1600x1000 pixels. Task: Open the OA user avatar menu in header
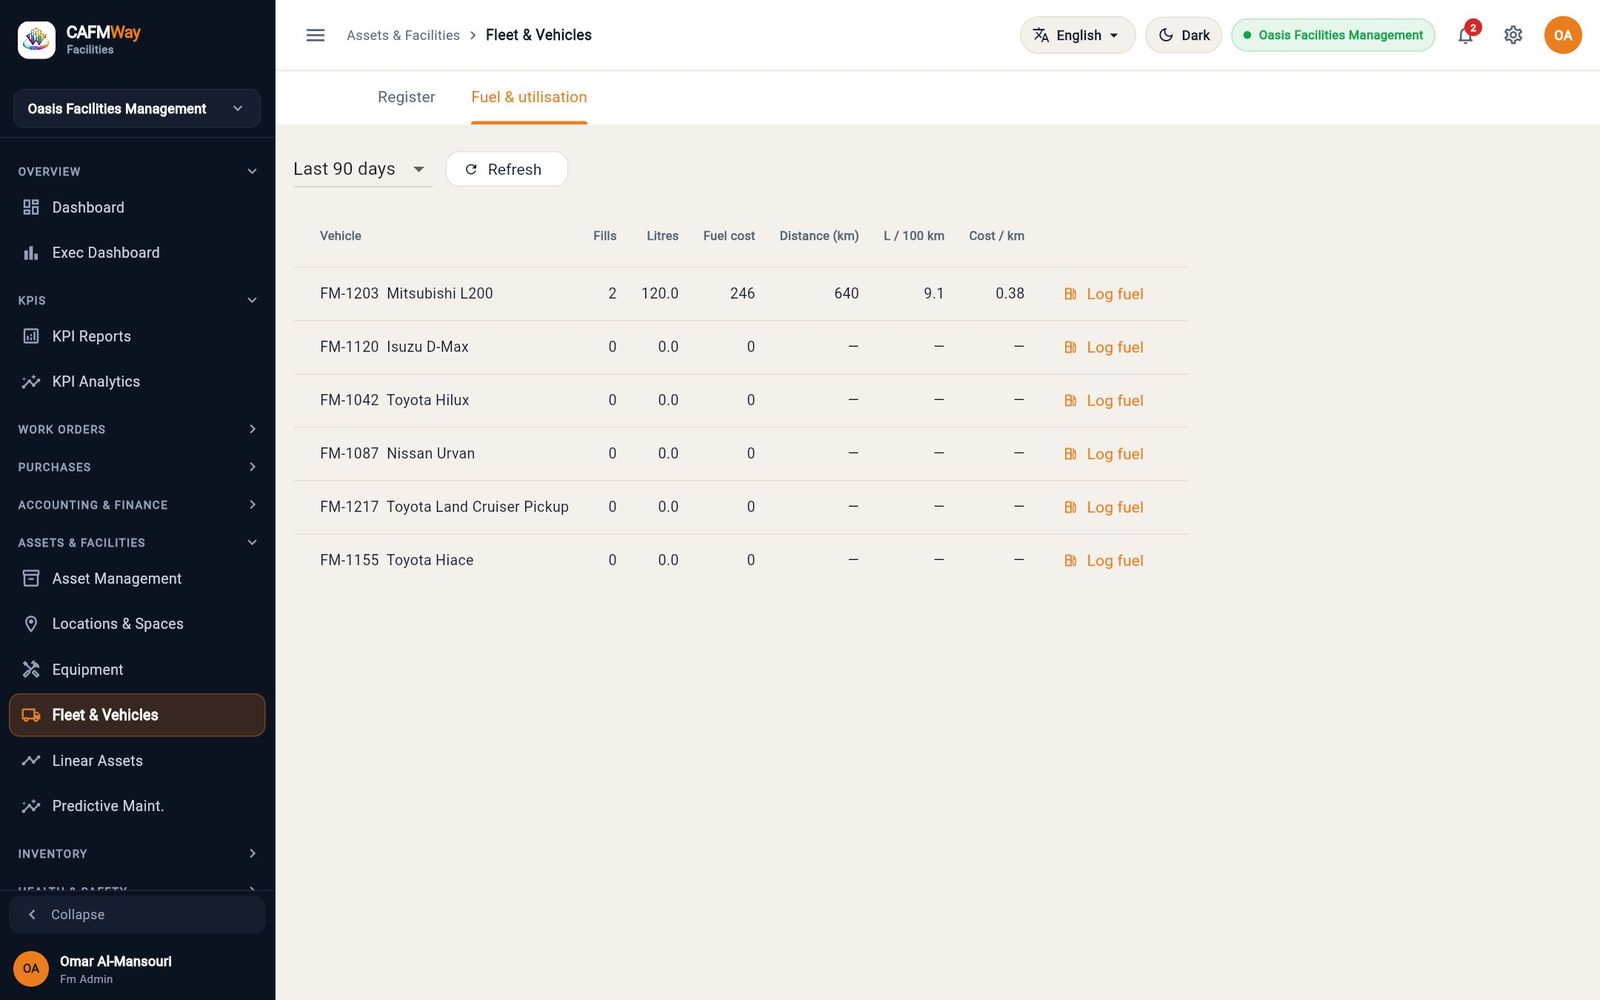tap(1563, 35)
